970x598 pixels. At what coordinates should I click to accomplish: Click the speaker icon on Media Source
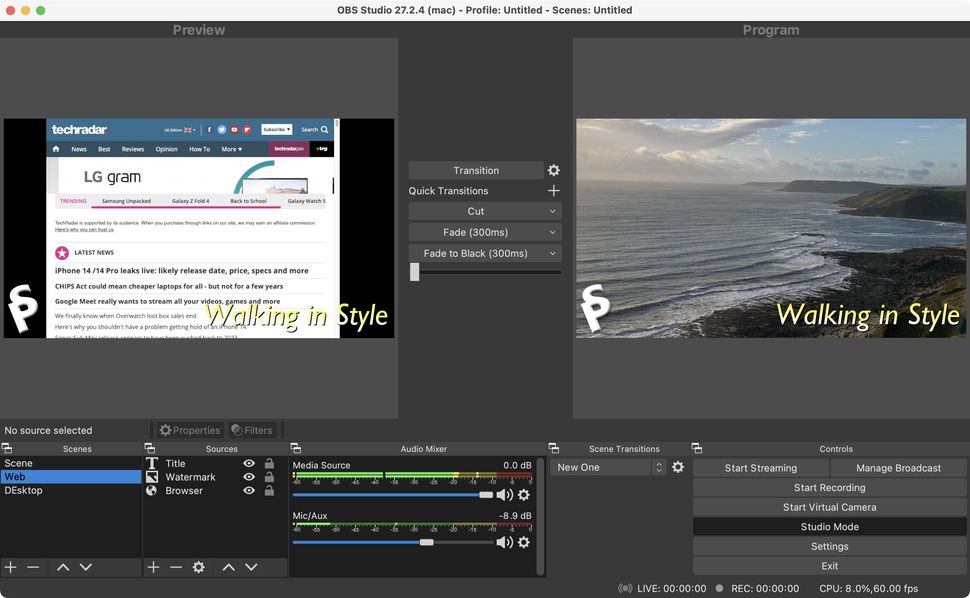[505, 494]
